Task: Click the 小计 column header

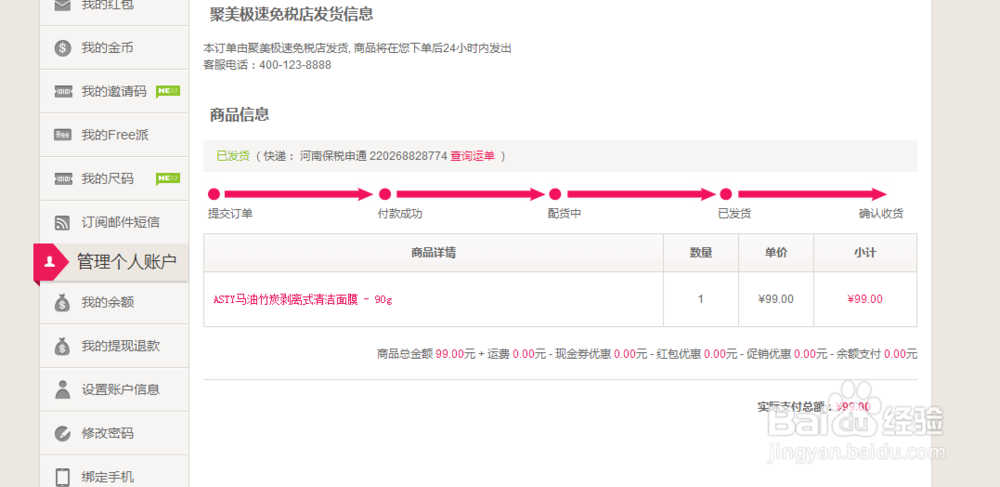Action: 865,253
